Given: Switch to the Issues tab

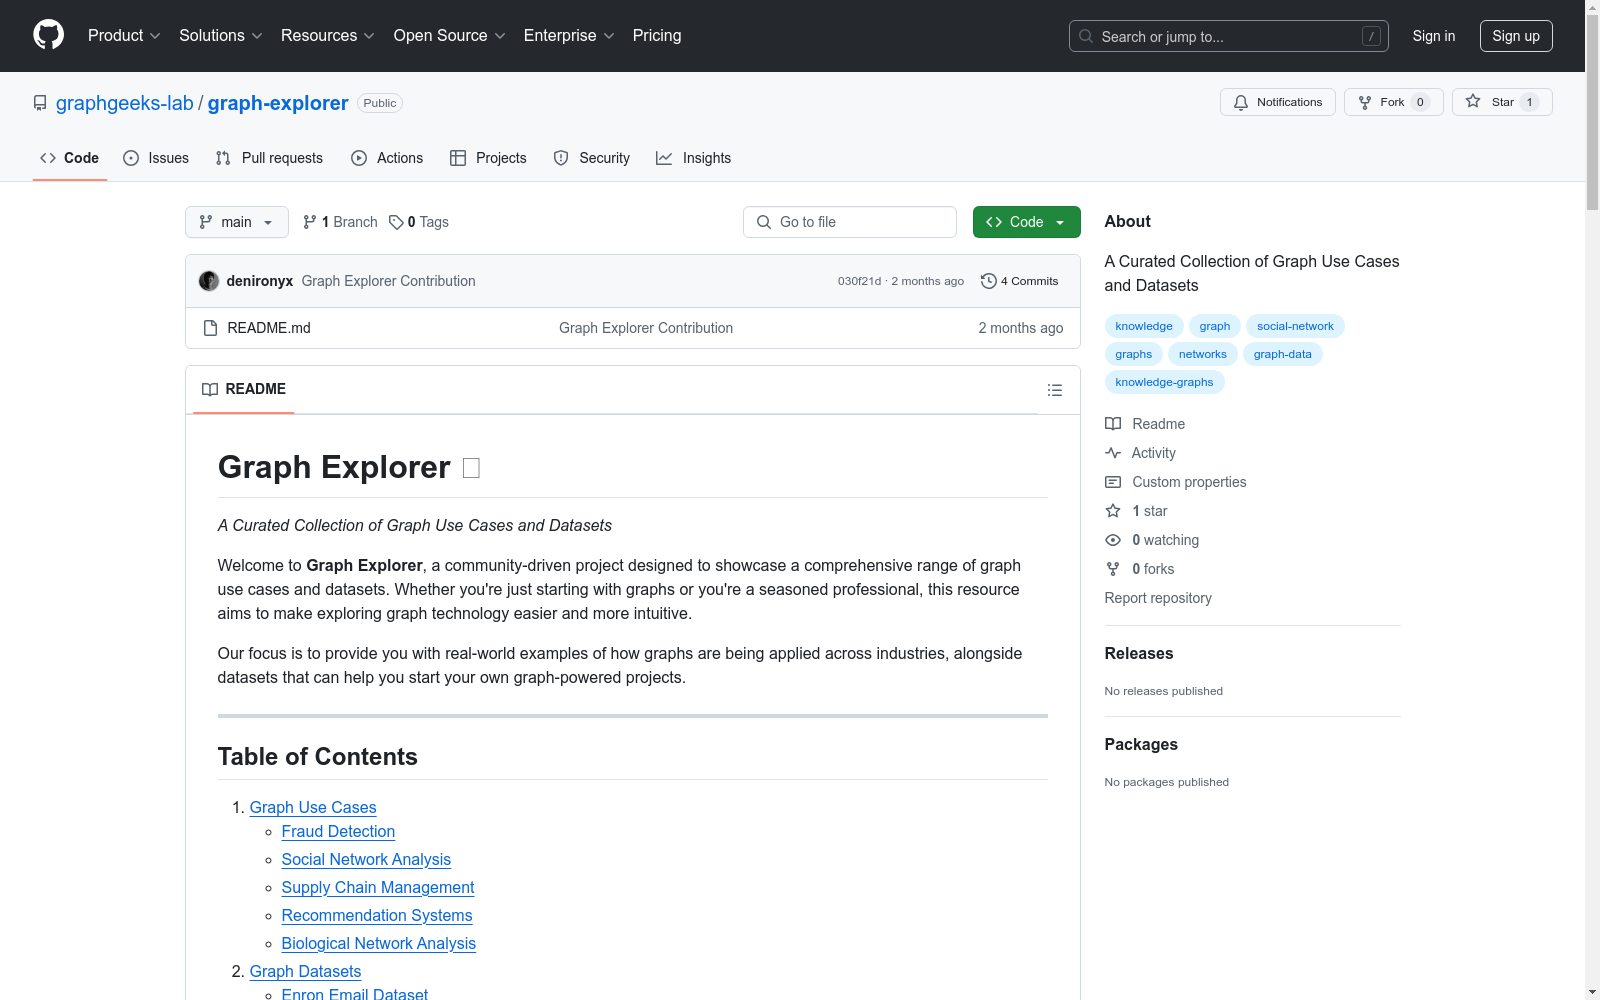Looking at the screenshot, I should tap(156, 158).
